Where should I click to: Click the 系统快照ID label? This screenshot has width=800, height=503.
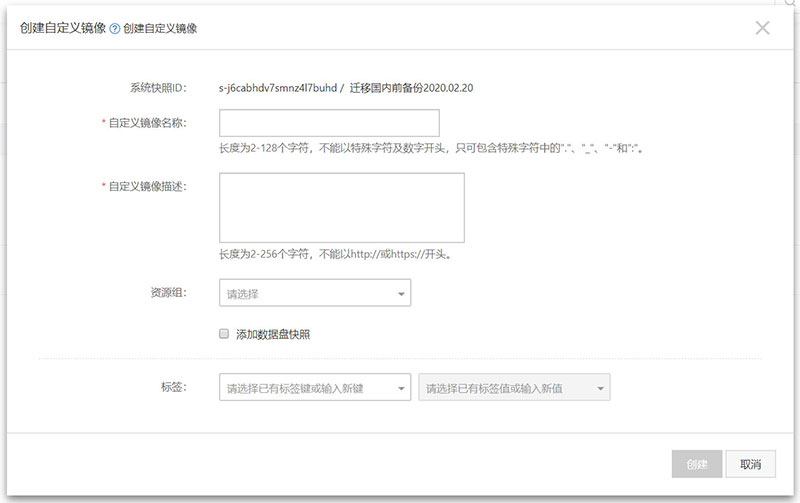[158, 88]
